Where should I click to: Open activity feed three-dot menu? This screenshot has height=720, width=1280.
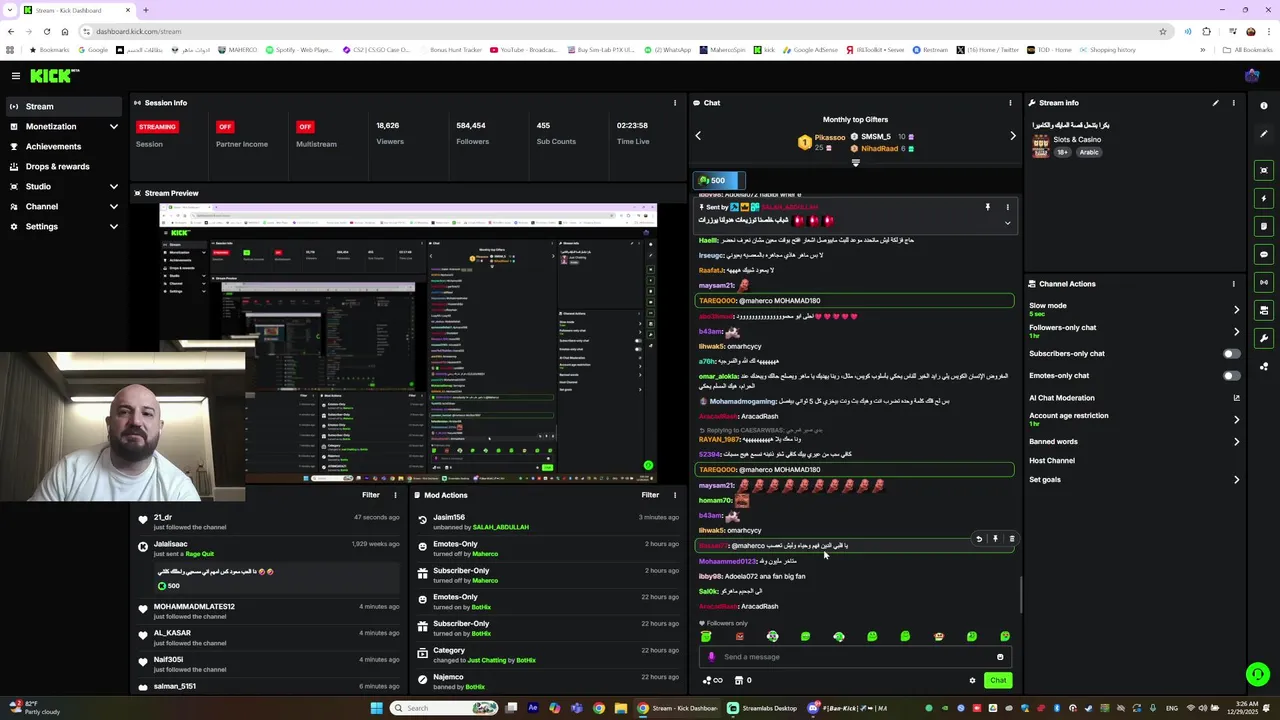click(x=395, y=495)
